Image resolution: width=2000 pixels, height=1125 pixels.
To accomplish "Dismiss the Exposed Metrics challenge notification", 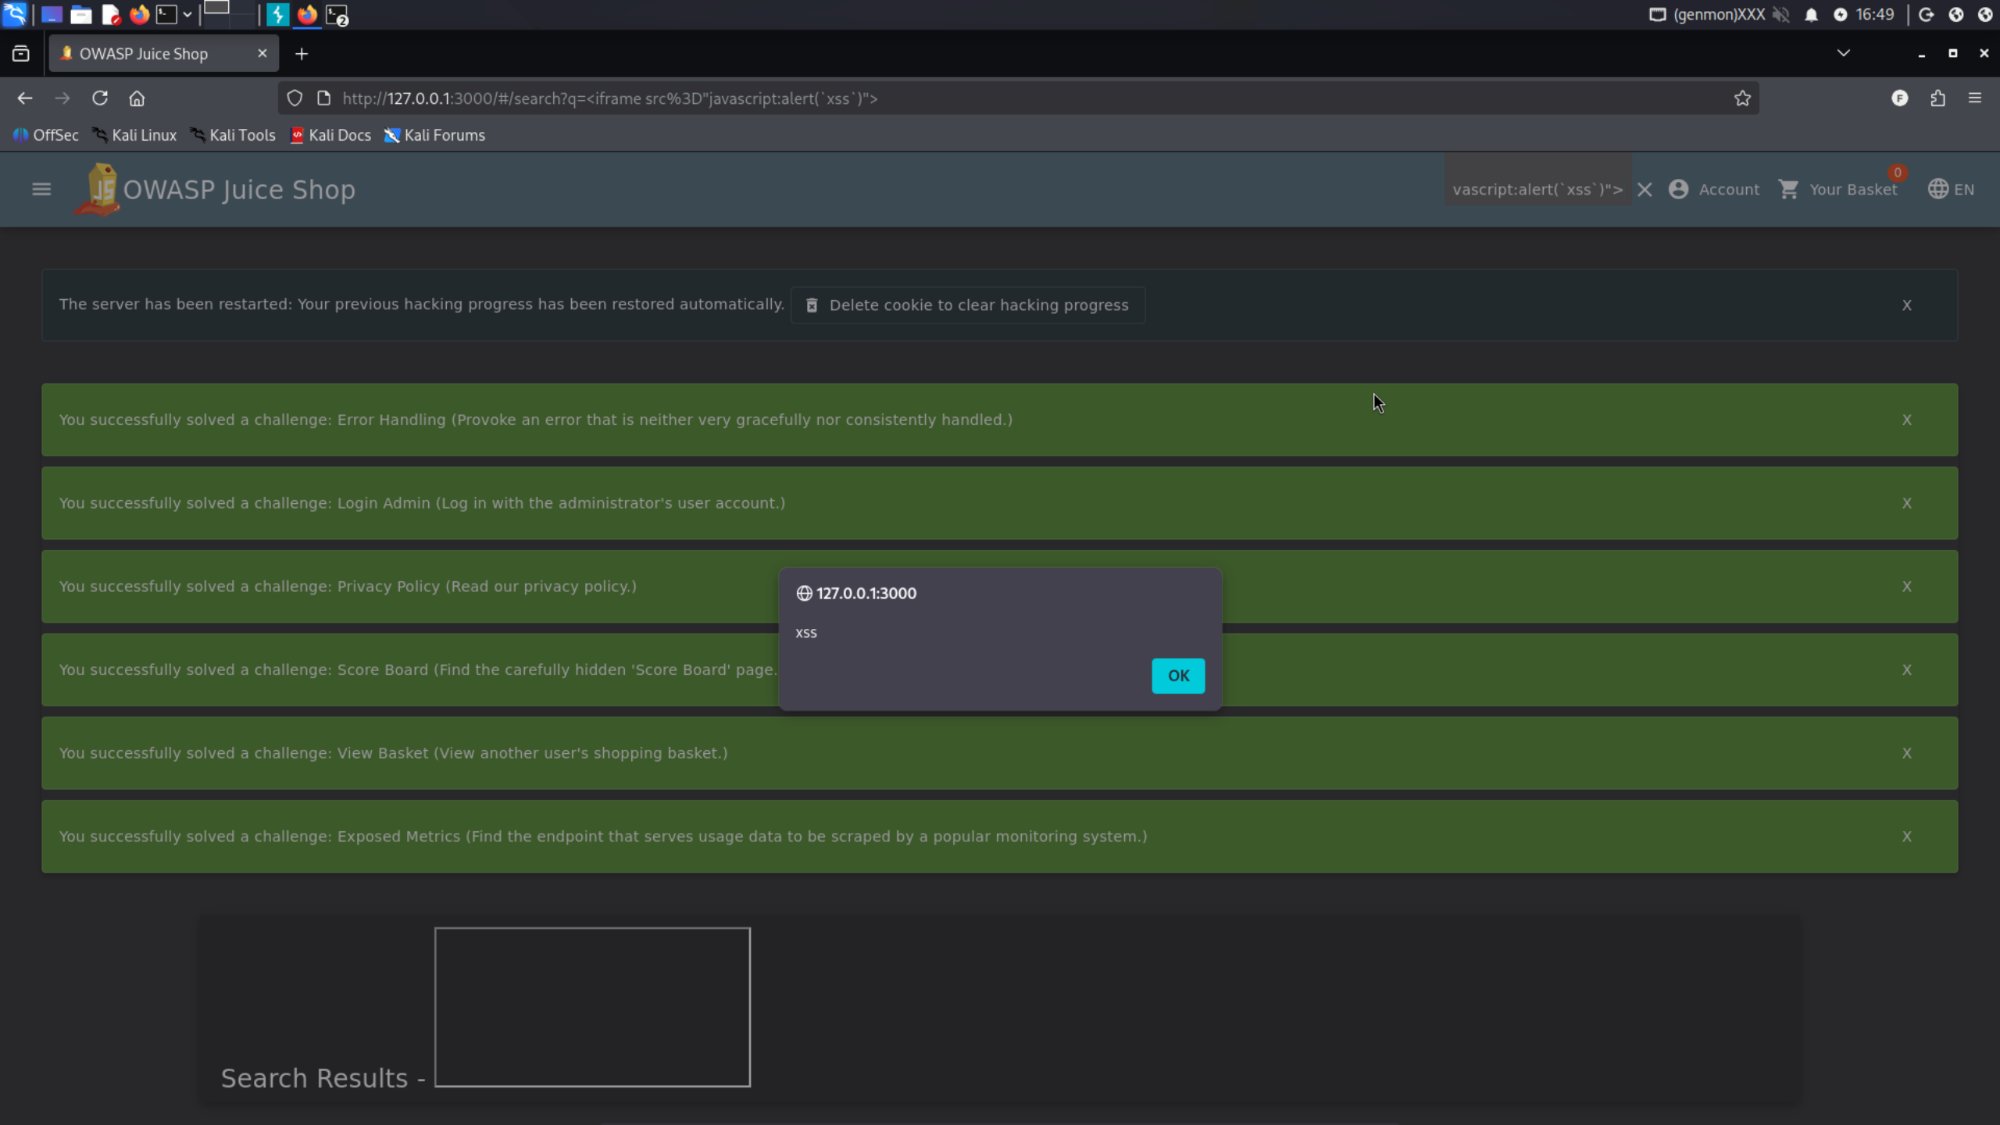I will (1907, 836).
